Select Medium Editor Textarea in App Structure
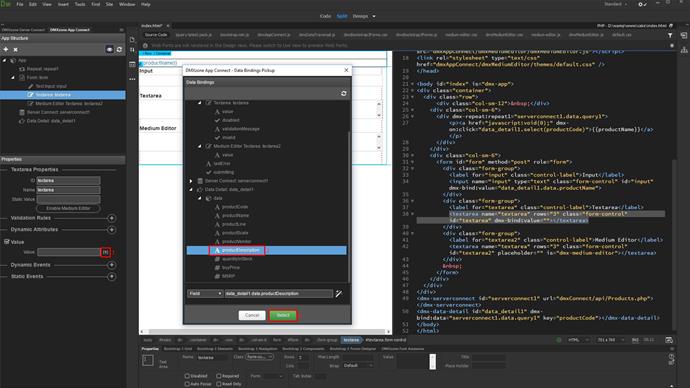 point(65,103)
